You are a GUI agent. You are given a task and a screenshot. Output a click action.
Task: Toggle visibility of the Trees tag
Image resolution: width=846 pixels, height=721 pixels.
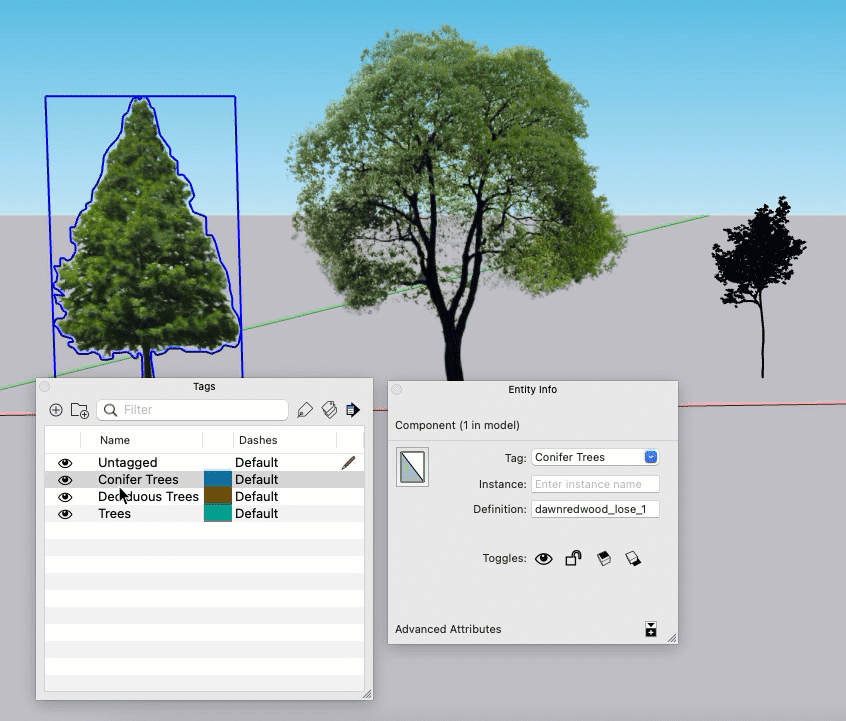point(65,513)
